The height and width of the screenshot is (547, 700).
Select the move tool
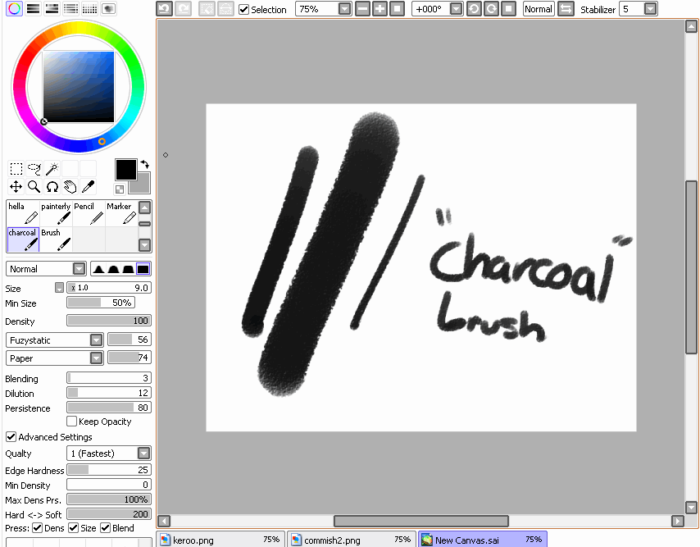click(16, 187)
